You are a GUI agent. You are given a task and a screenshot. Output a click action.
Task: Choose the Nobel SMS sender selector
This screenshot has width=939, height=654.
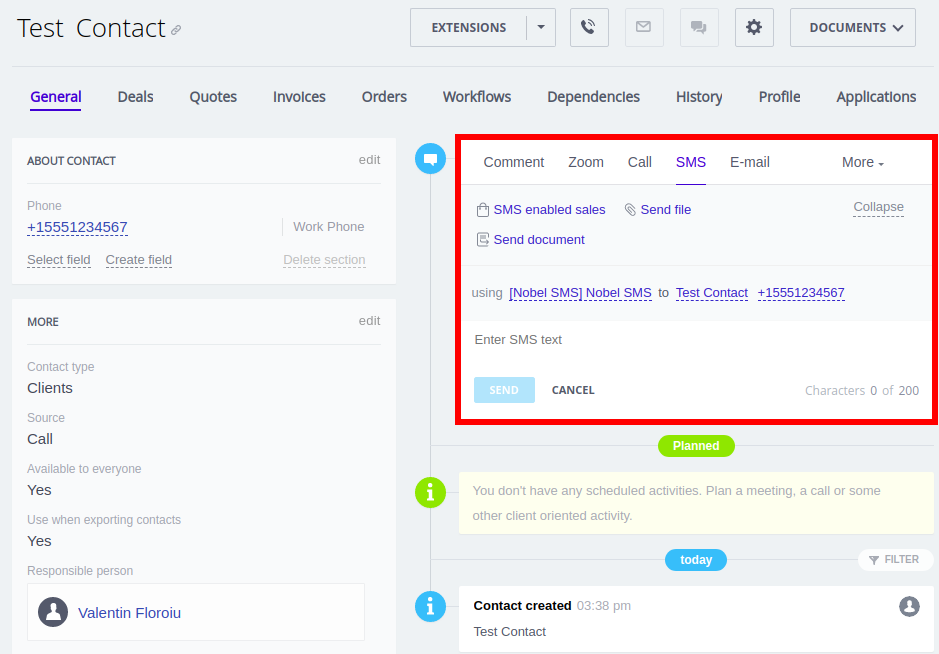click(580, 293)
